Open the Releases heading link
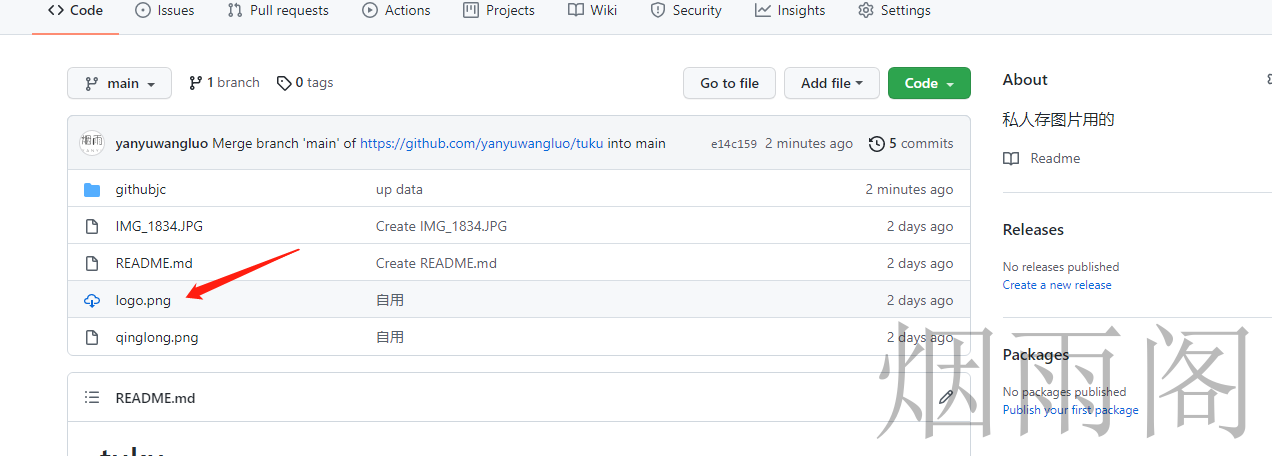The image size is (1272, 456). [x=1033, y=229]
